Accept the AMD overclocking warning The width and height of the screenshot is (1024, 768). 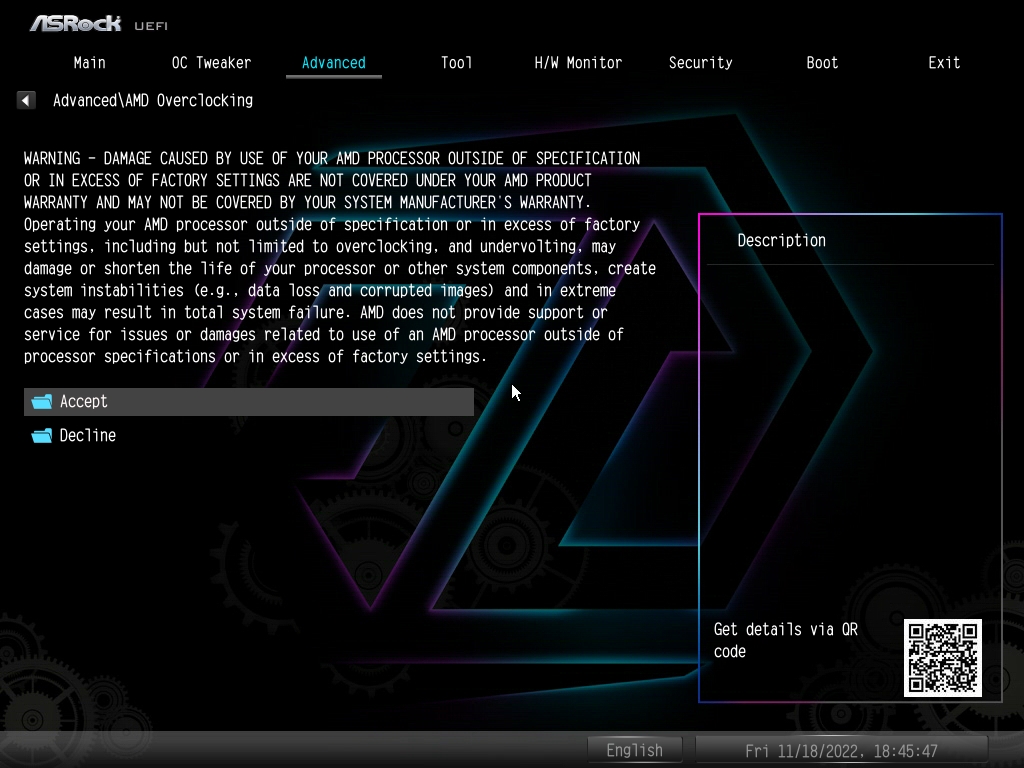point(249,402)
